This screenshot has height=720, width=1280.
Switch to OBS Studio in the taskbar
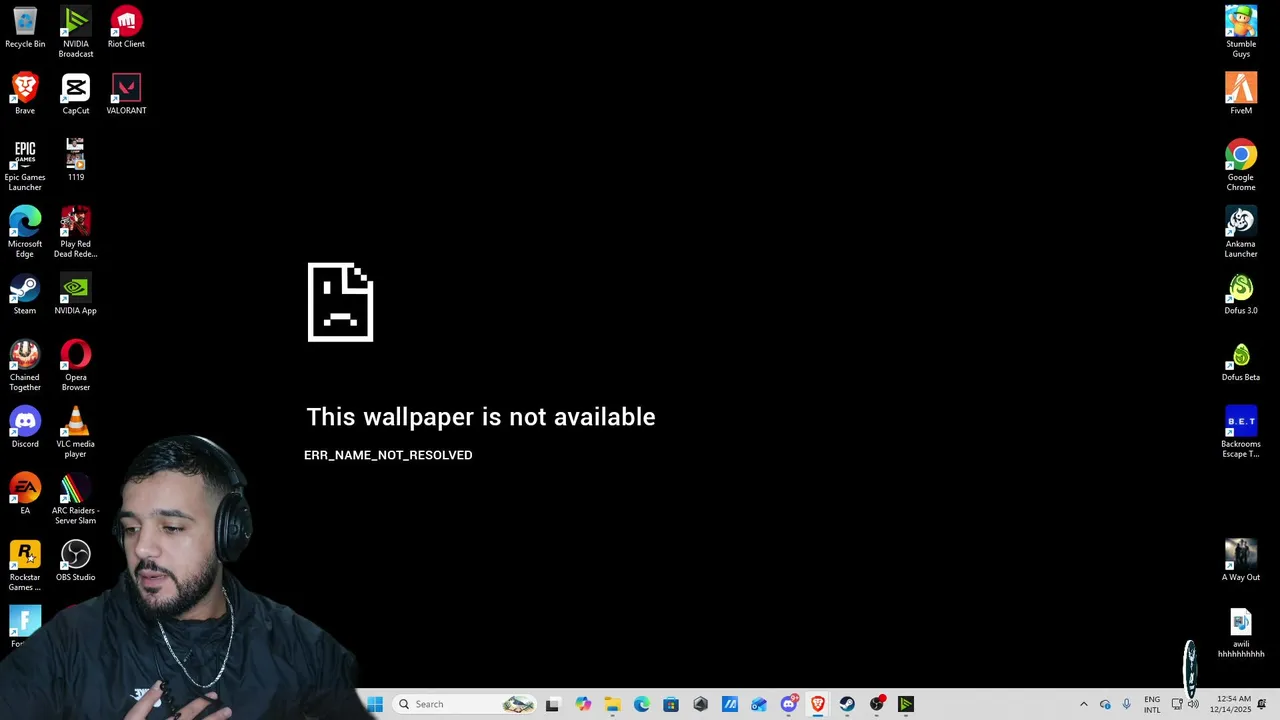point(877,704)
